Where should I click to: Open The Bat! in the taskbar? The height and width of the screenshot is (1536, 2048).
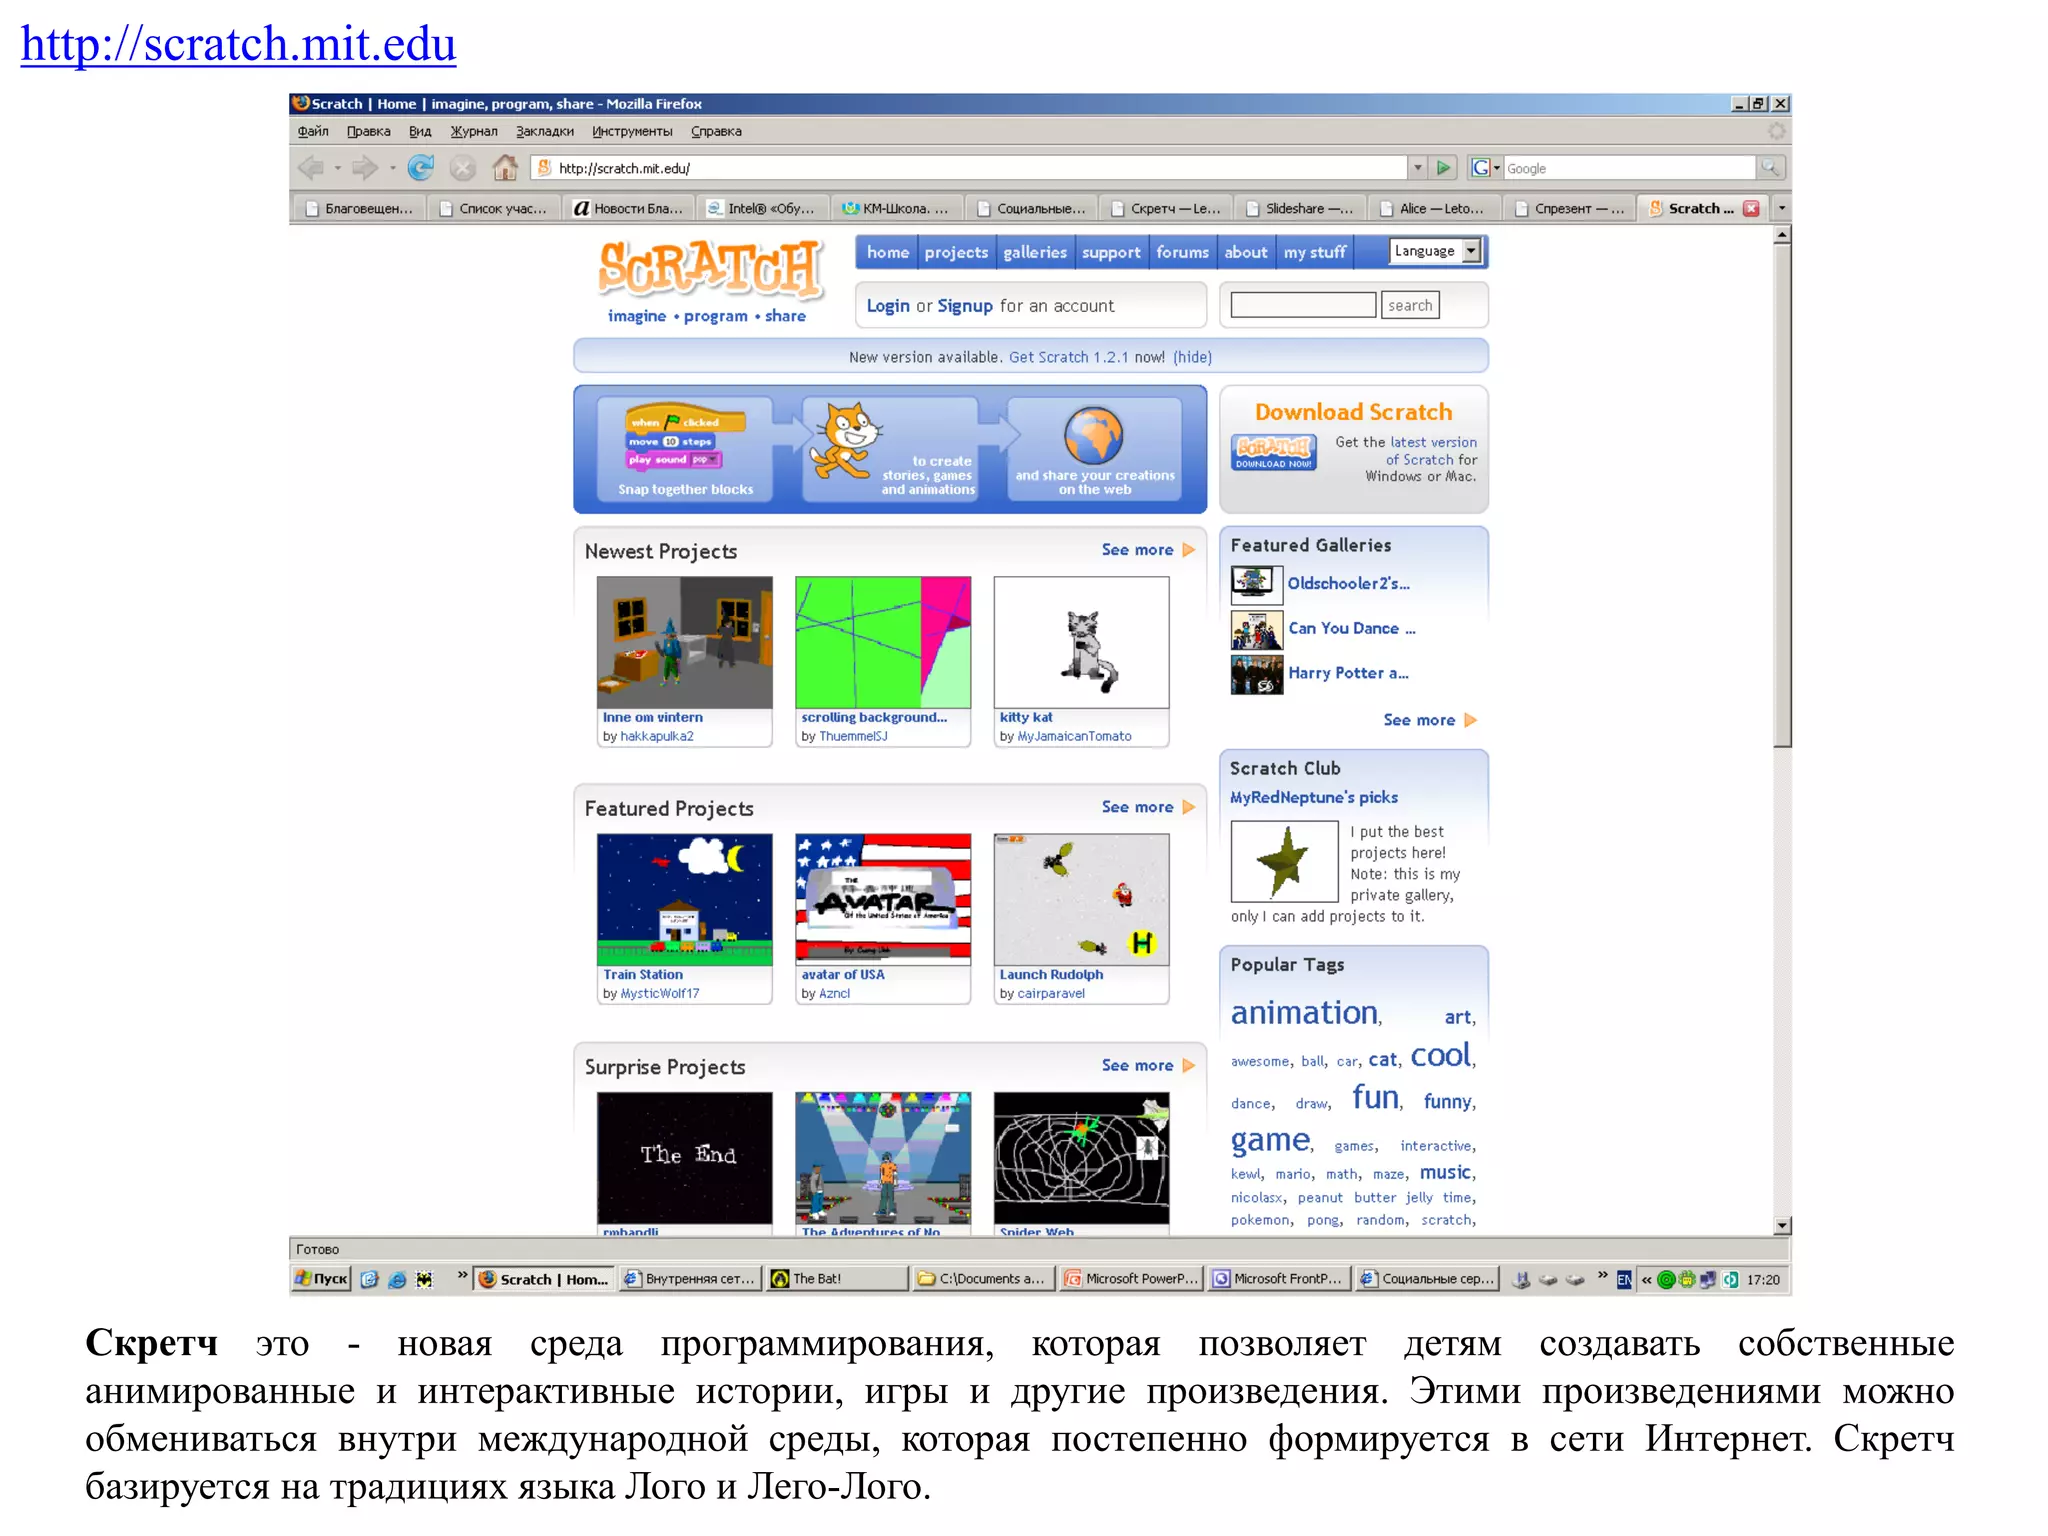point(836,1279)
